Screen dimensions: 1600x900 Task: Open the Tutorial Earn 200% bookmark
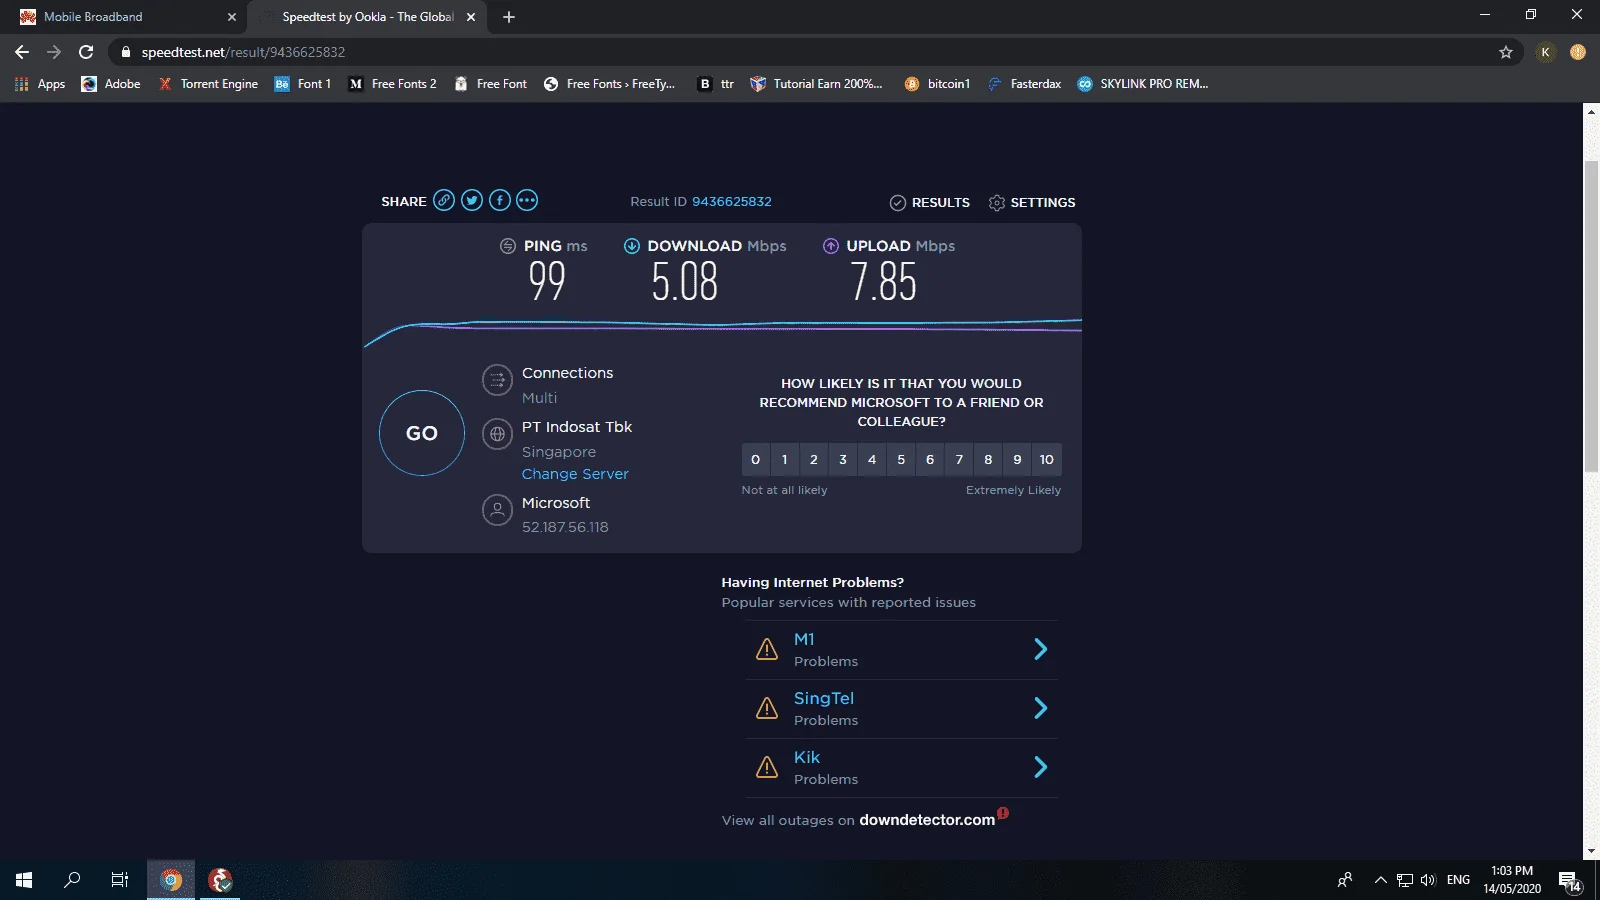click(x=816, y=84)
